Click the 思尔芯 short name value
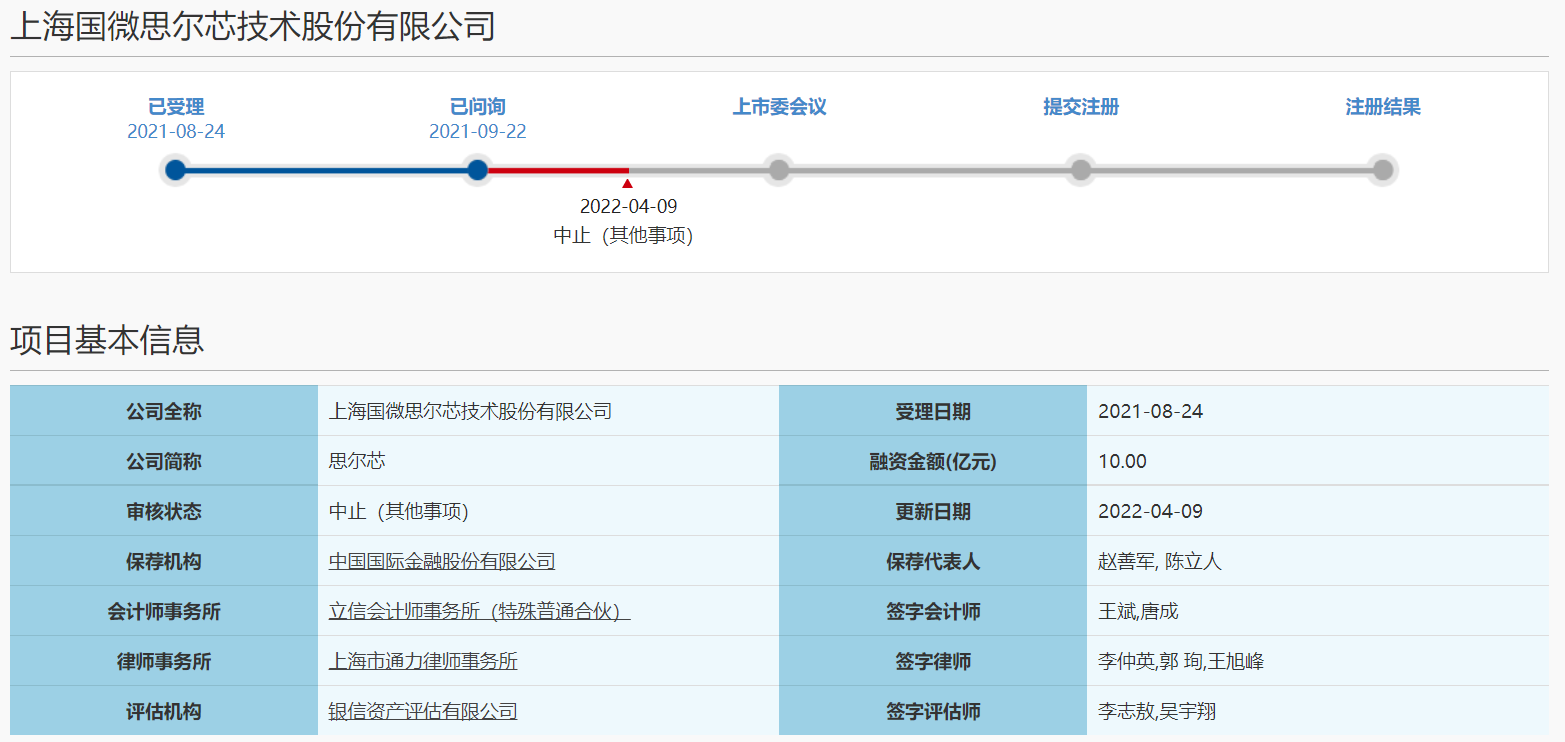This screenshot has width=1565, height=742. (x=357, y=461)
